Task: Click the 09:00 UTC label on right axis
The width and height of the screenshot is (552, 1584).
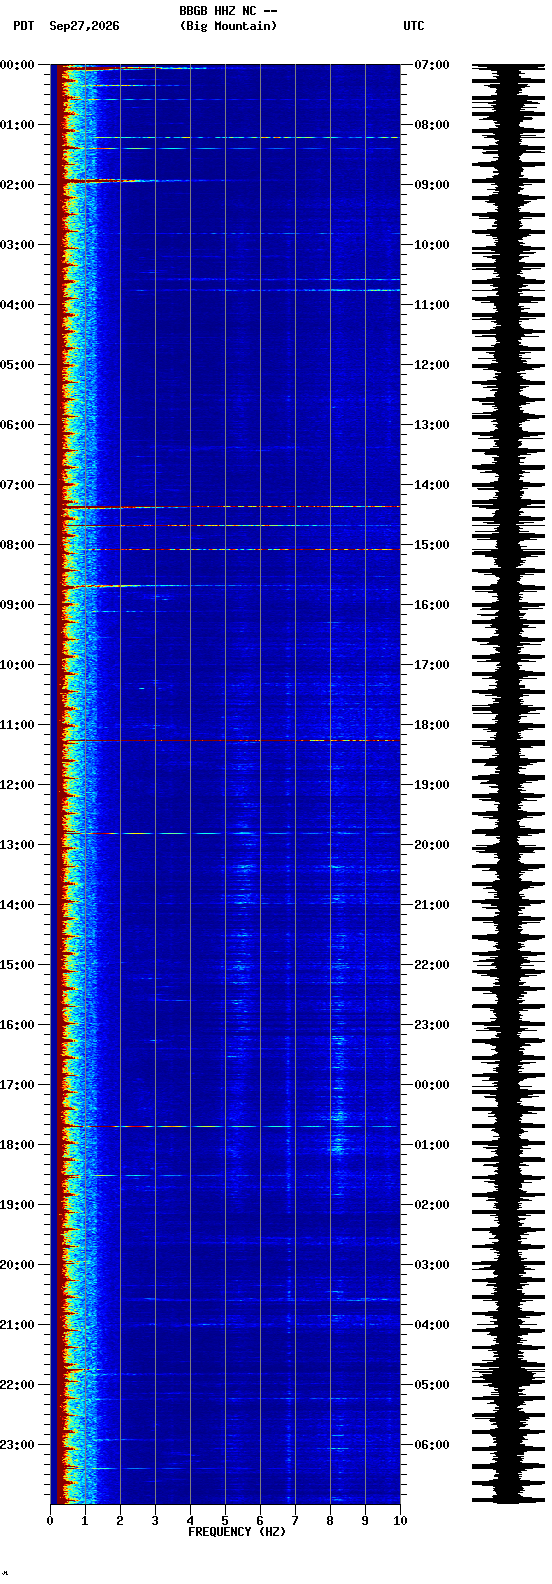Action: (431, 185)
